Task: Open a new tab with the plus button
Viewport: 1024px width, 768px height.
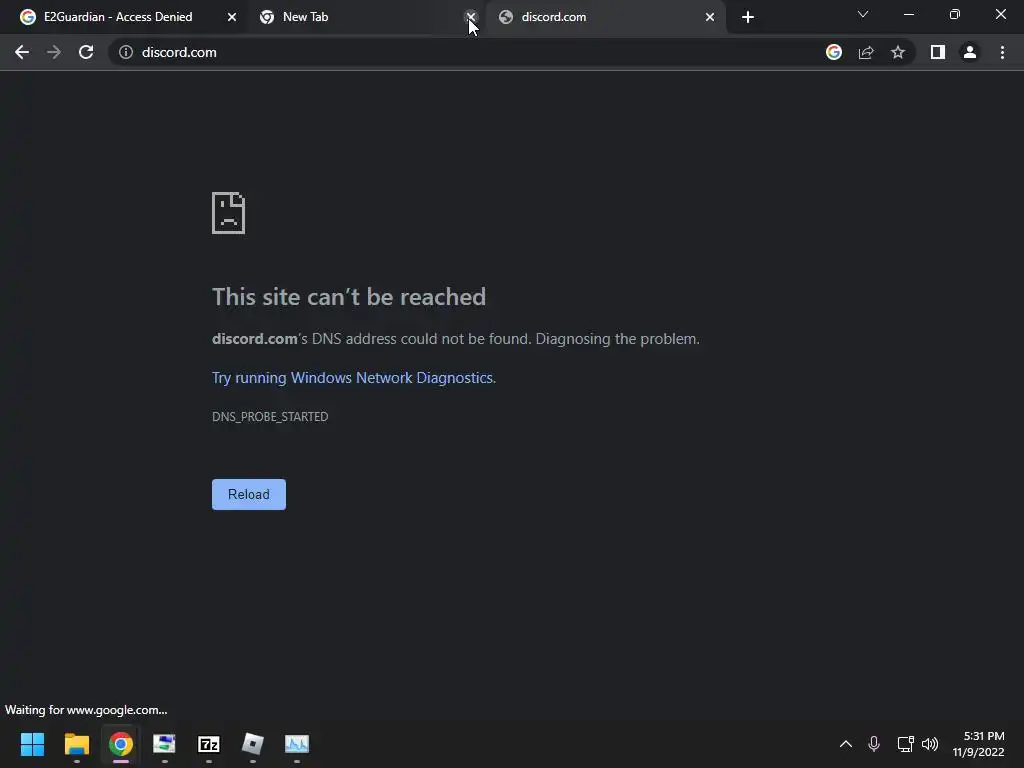Action: click(x=748, y=17)
